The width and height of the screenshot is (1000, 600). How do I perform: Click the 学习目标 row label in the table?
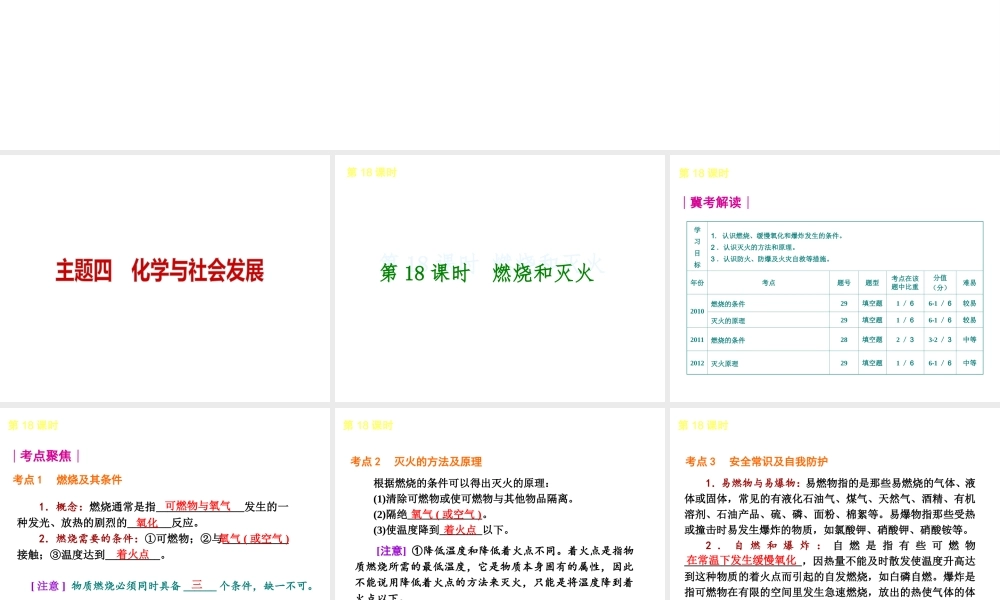click(697, 247)
